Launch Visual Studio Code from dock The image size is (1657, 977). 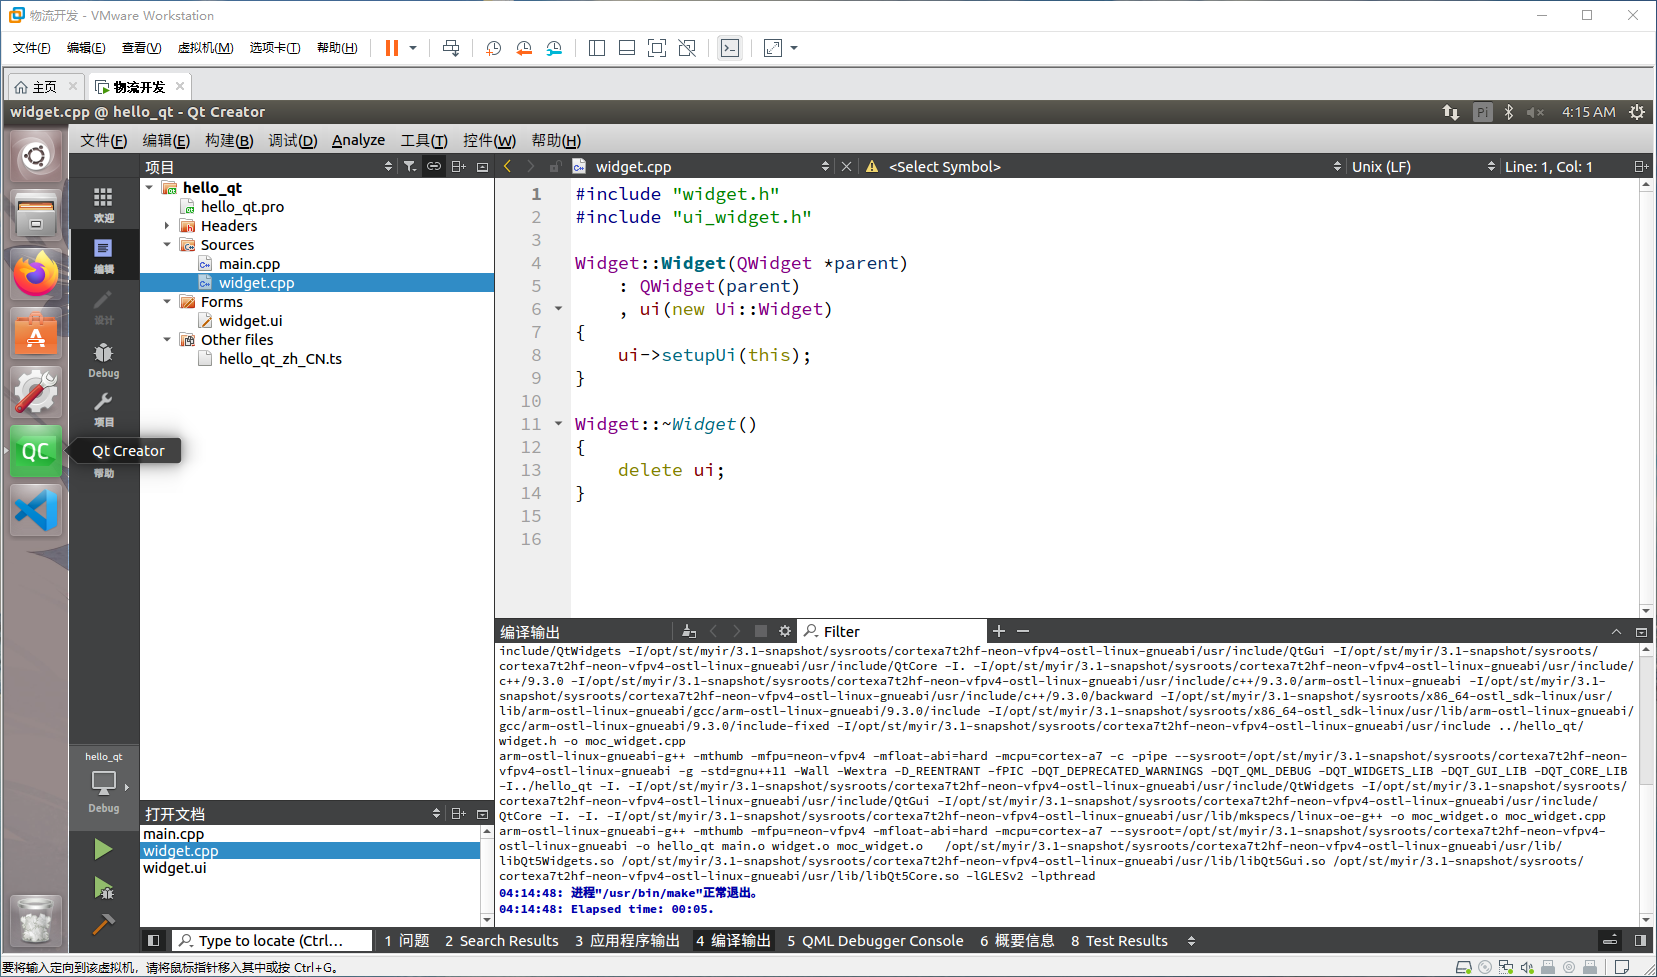36,511
